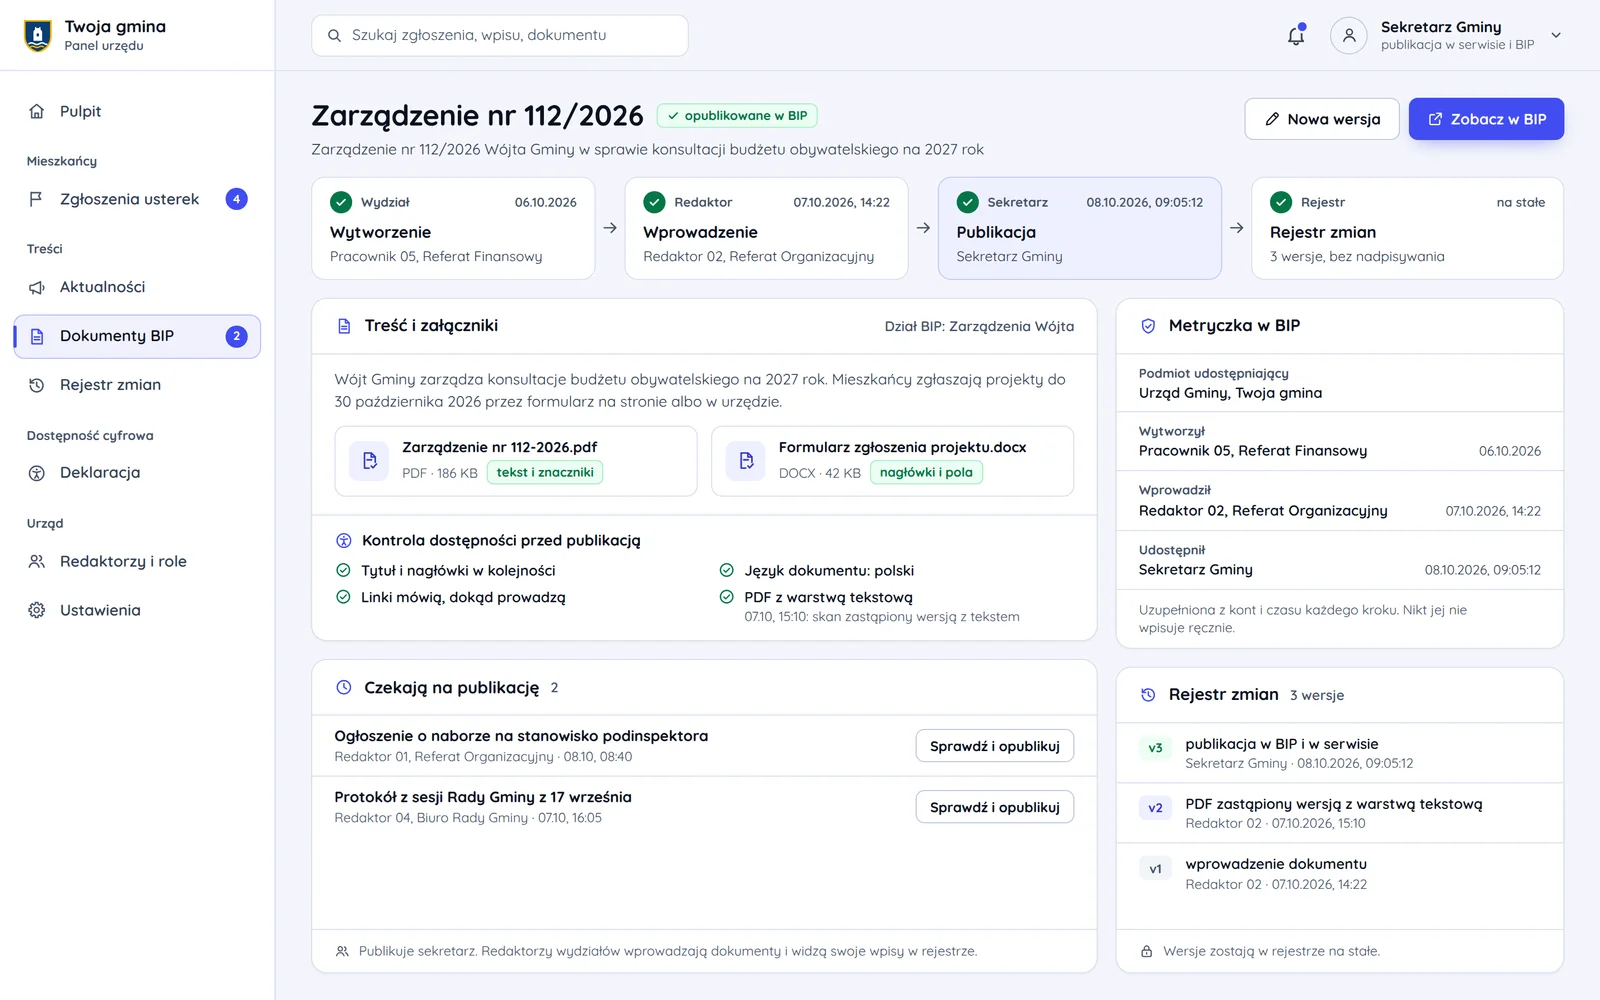Image resolution: width=1600 pixels, height=1000 pixels.
Task: Click the home icon next to Pulpit
Action: (x=37, y=111)
